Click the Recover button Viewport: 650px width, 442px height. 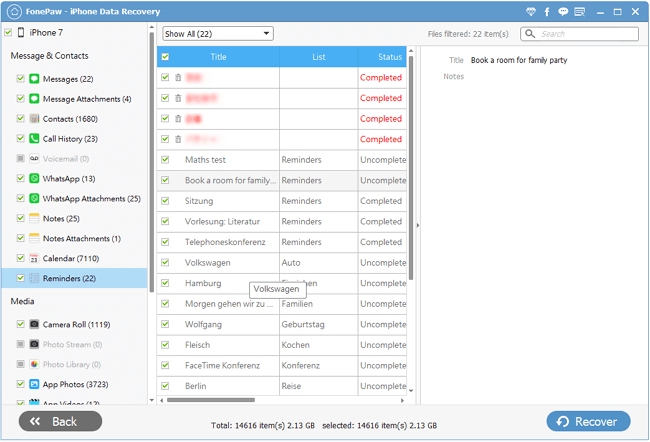click(589, 421)
